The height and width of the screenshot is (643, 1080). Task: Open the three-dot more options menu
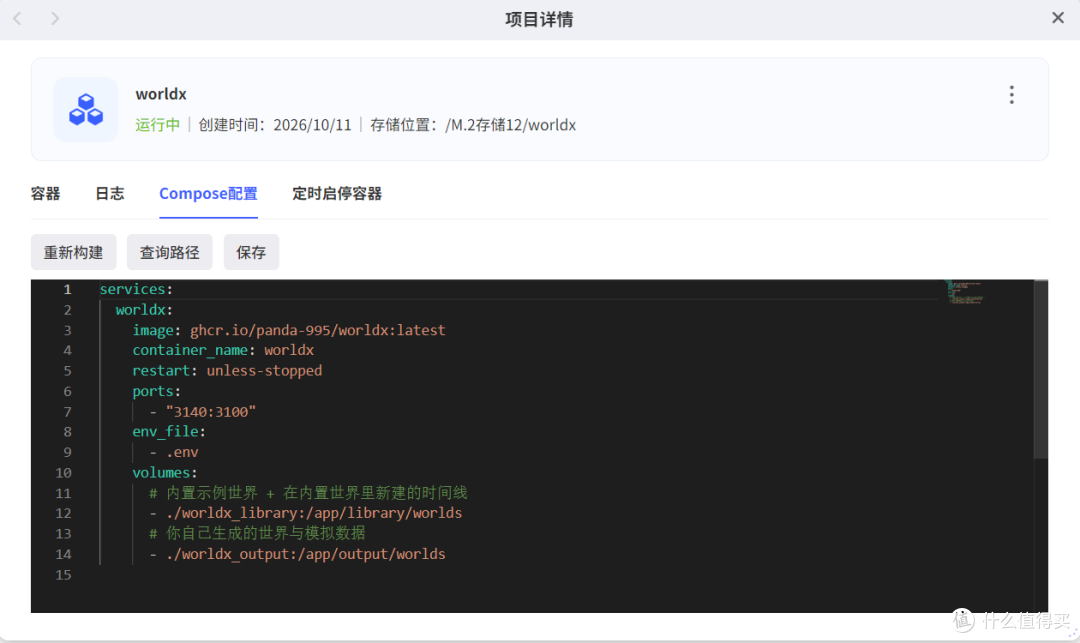coord(1011,95)
